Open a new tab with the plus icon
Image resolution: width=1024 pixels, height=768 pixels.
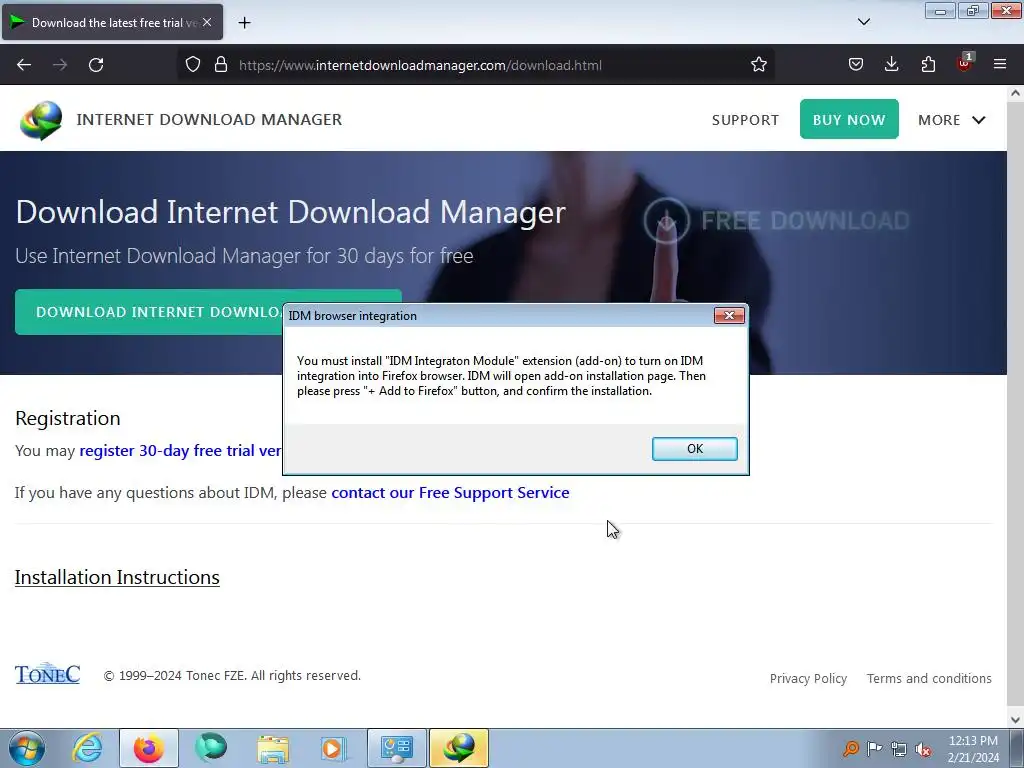click(244, 23)
